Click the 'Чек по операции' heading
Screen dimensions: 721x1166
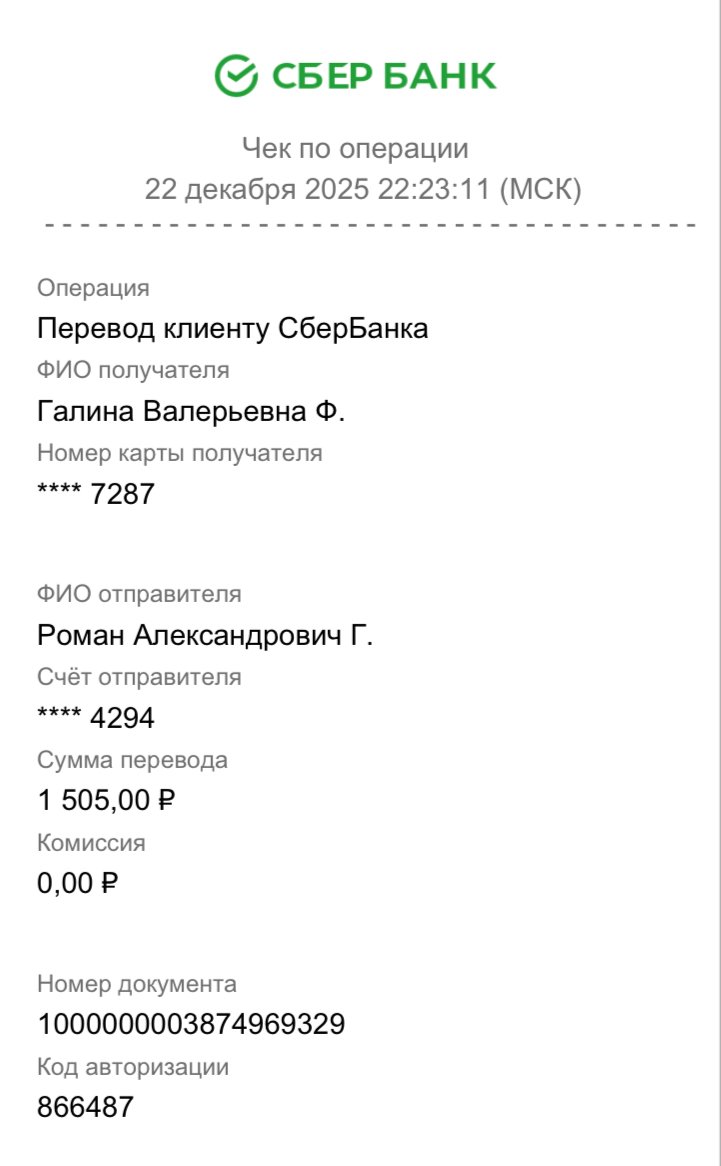click(x=355, y=150)
